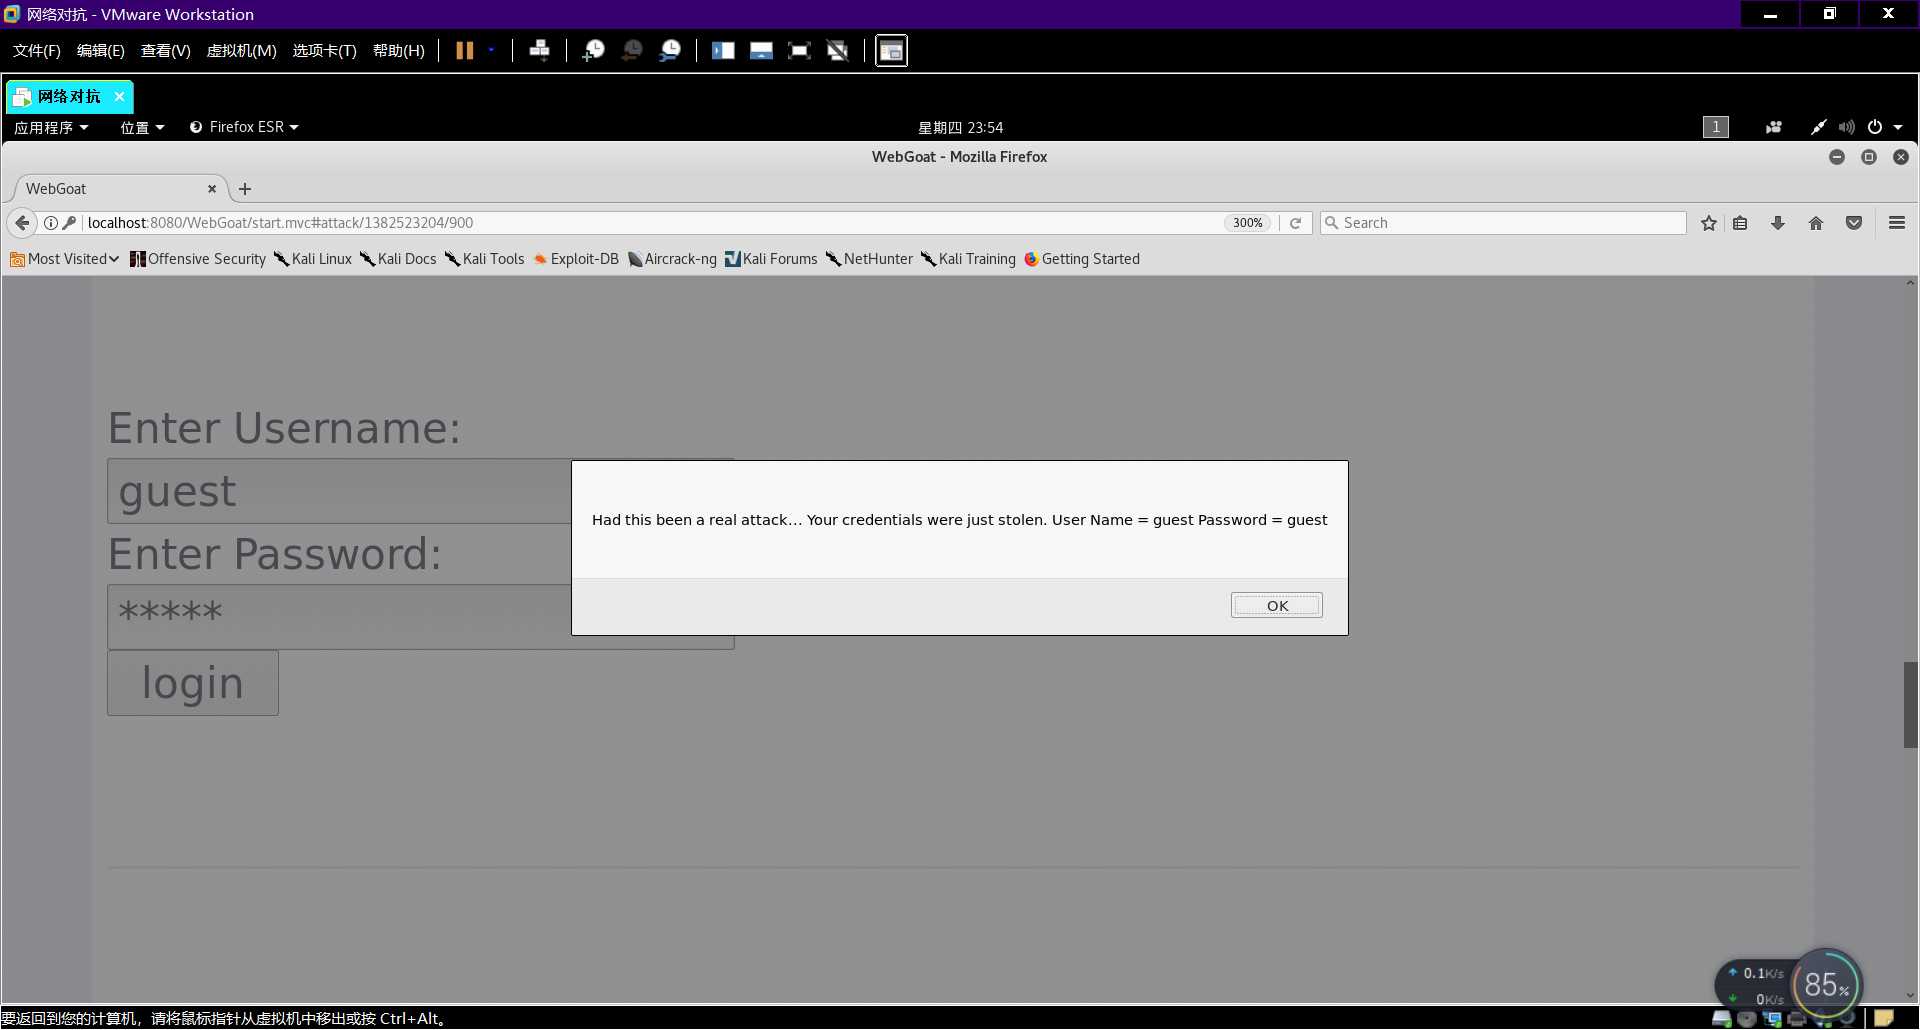Screen dimensions: 1920x1030
Task: Open the power system menu in panel
Action: point(1884,127)
